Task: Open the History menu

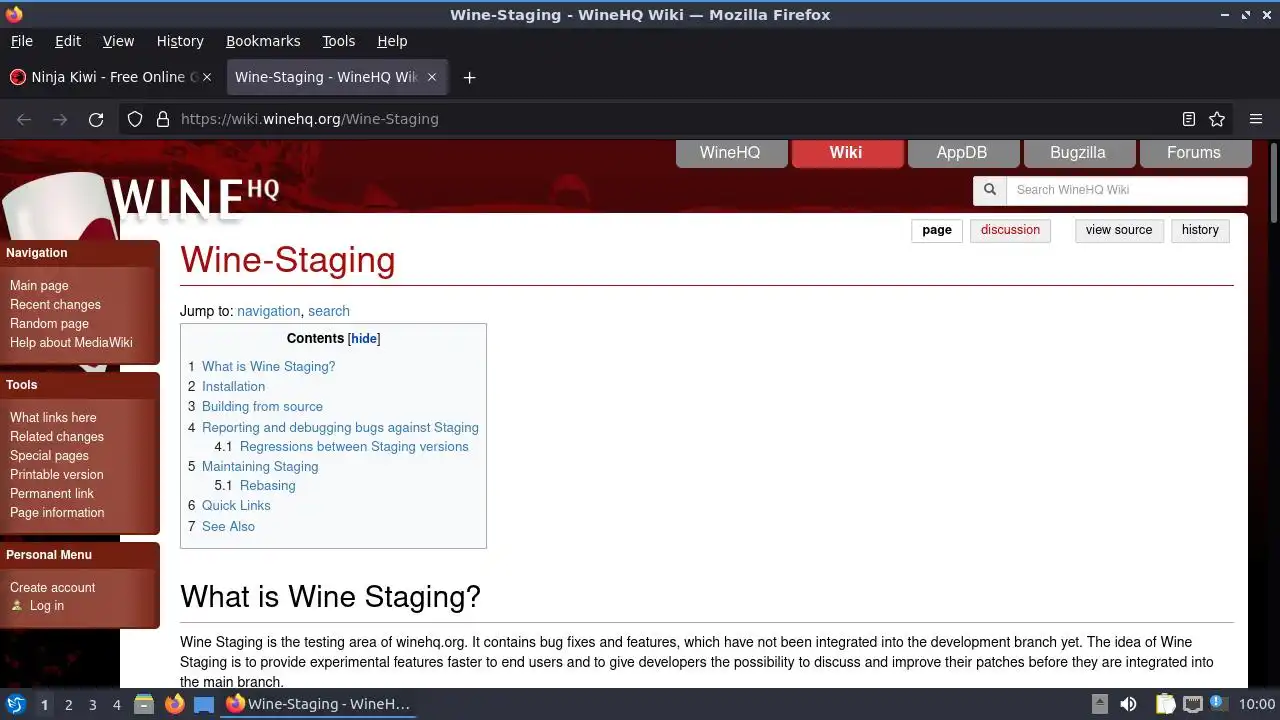Action: tap(180, 41)
